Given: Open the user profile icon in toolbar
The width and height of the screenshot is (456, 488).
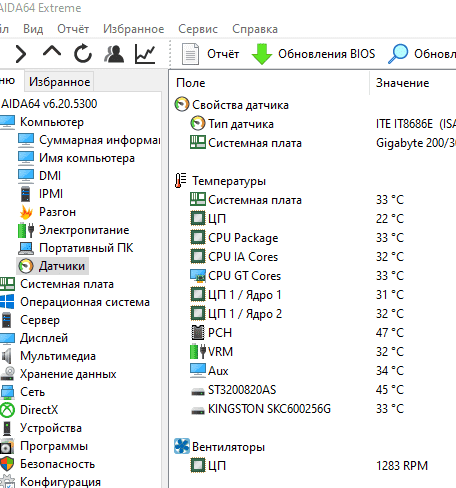Looking at the screenshot, I should click(114, 54).
